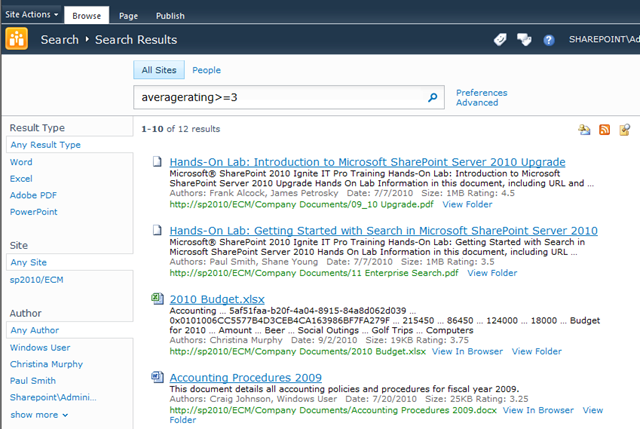The width and height of the screenshot is (640, 429).
Task: Click View Folder for 2010 Budget.xlsx
Action: 537,351
